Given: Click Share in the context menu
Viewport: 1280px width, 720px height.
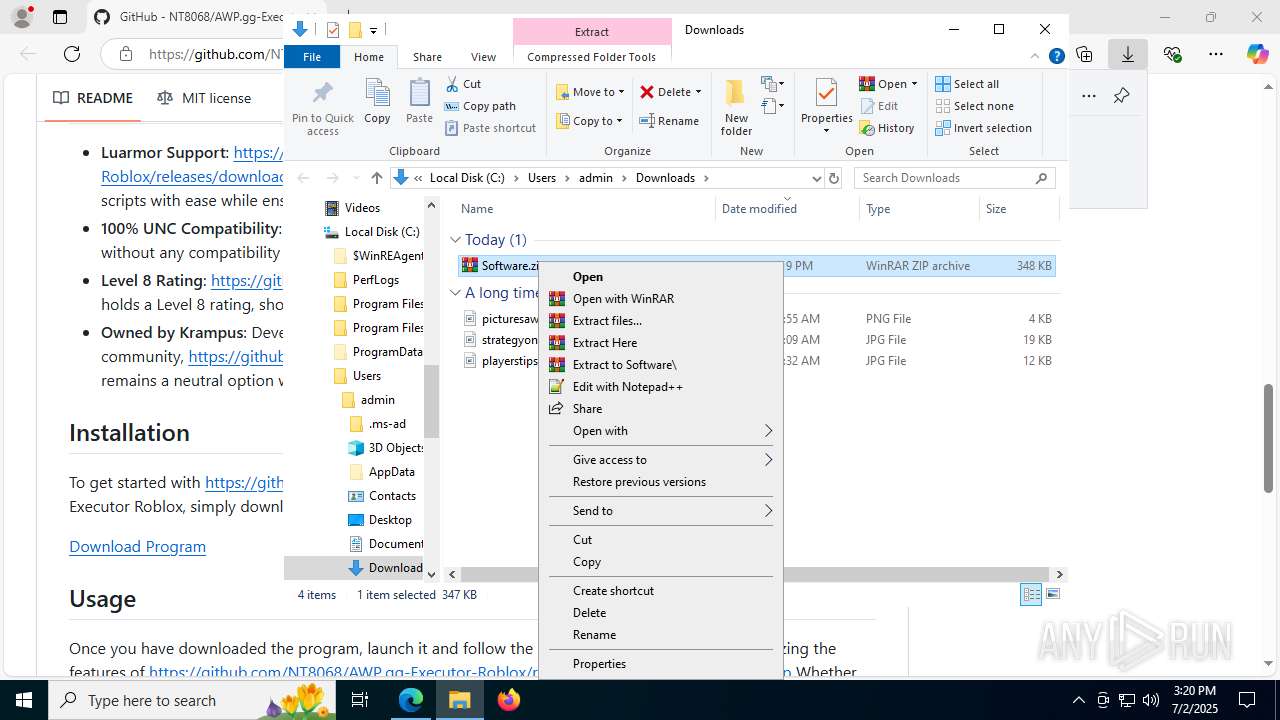Looking at the screenshot, I should click(x=661, y=408).
